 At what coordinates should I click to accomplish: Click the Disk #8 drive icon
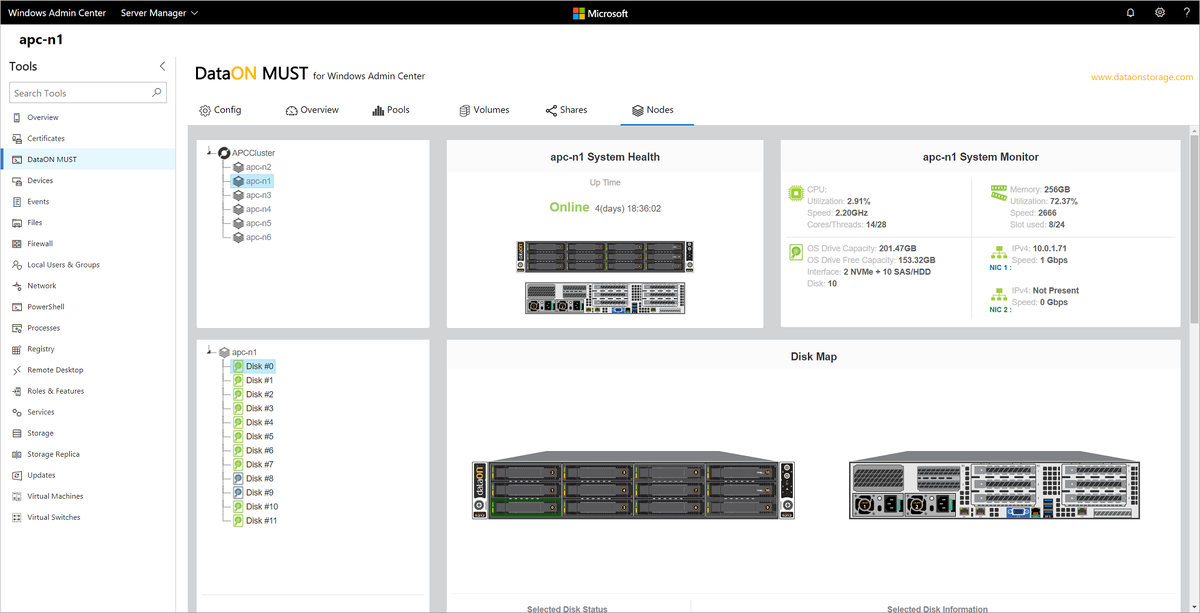point(238,478)
